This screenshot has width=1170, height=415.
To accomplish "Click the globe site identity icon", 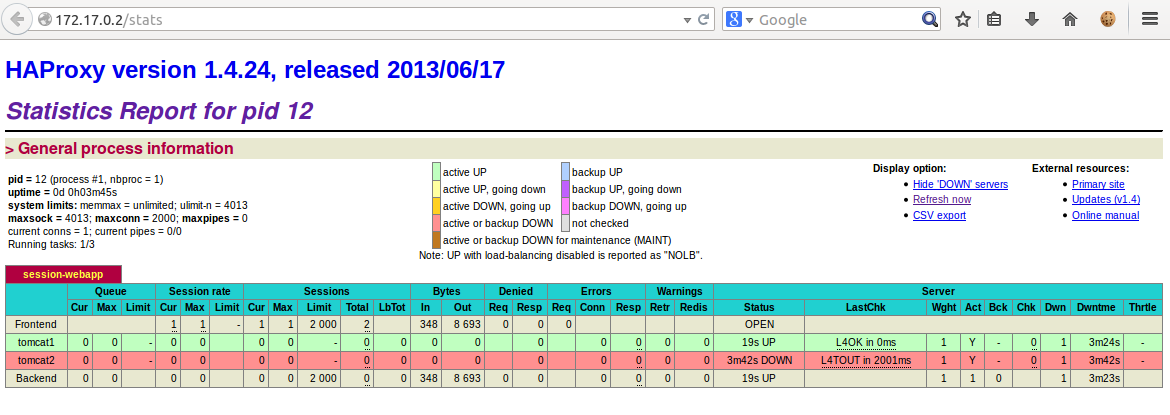I will 45,20.
